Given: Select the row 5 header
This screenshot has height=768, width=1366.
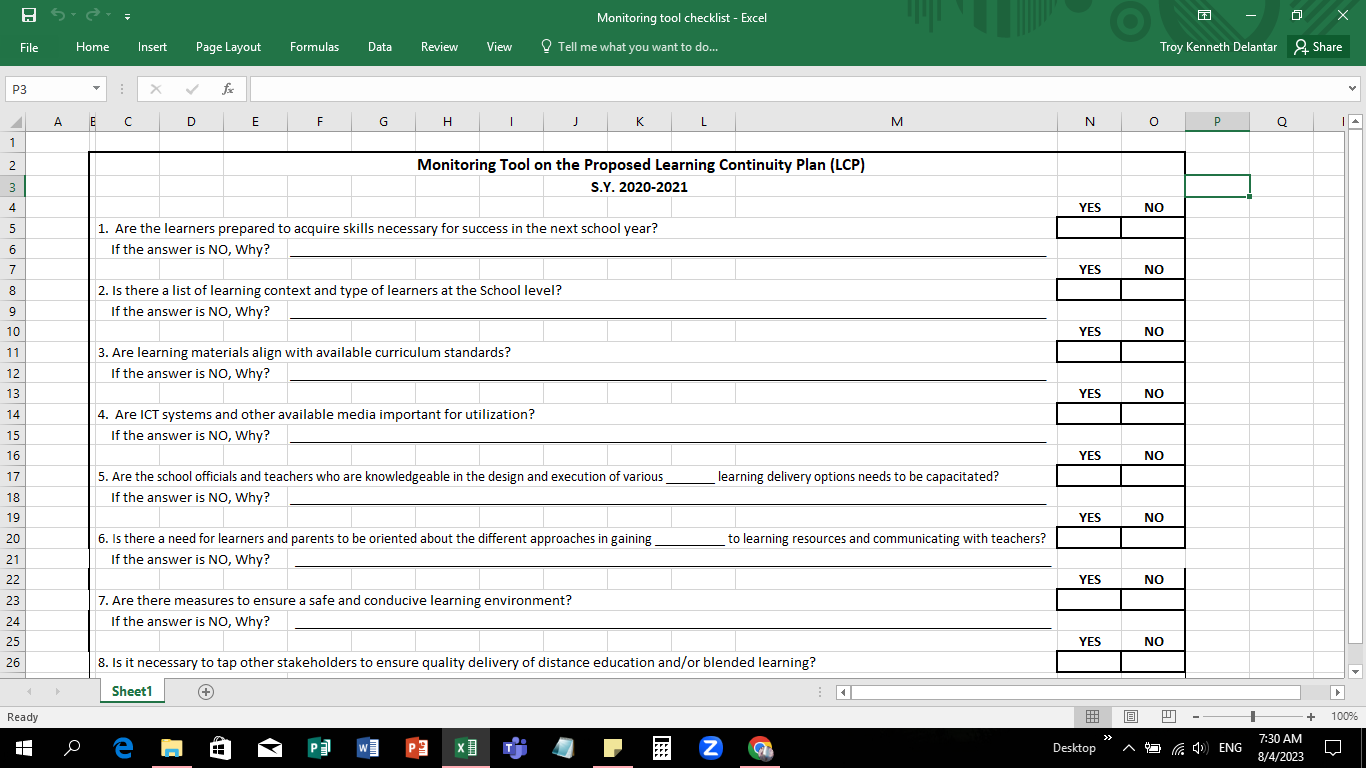Looking at the screenshot, I should (x=12, y=228).
